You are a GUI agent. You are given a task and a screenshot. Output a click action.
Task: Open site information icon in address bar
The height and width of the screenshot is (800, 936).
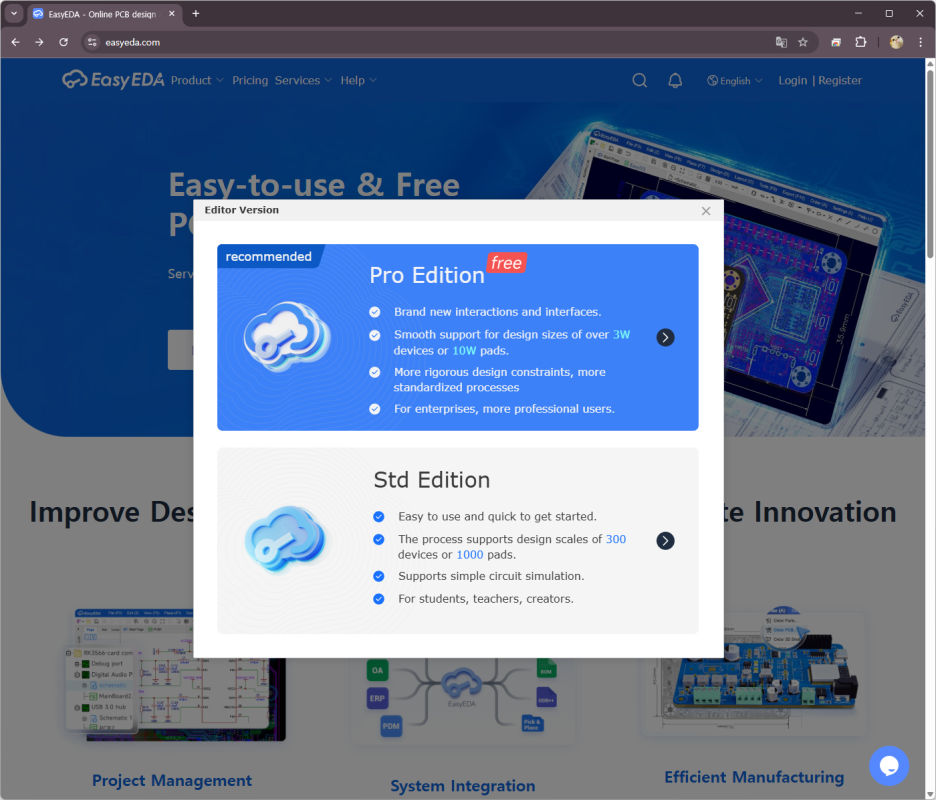92,42
